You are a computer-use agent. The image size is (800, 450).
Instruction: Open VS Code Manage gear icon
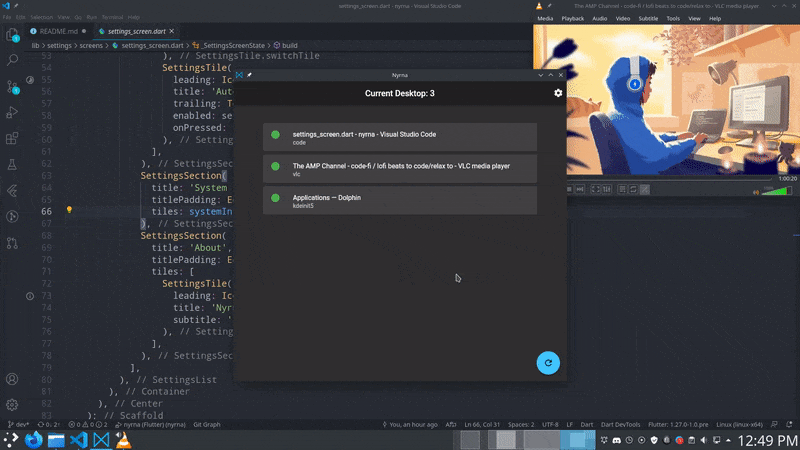point(12,405)
